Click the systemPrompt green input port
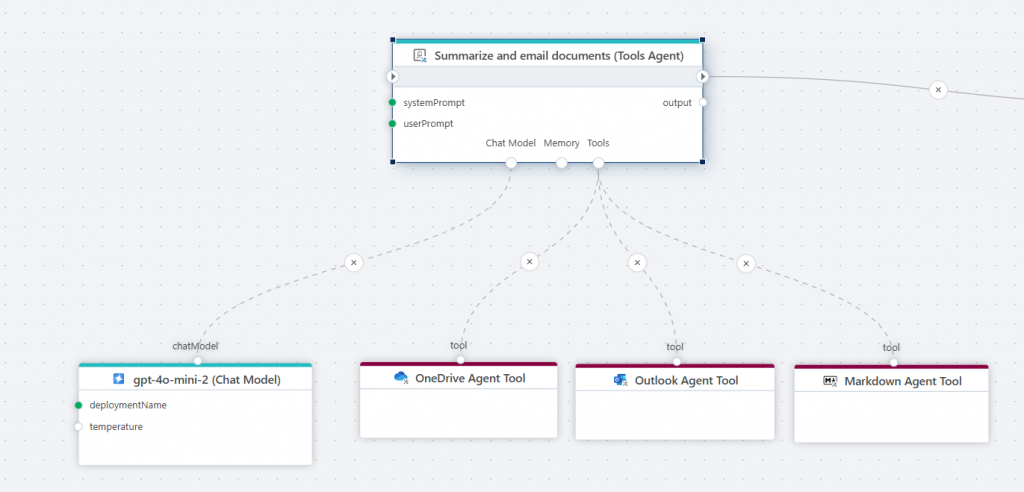 tap(393, 102)
